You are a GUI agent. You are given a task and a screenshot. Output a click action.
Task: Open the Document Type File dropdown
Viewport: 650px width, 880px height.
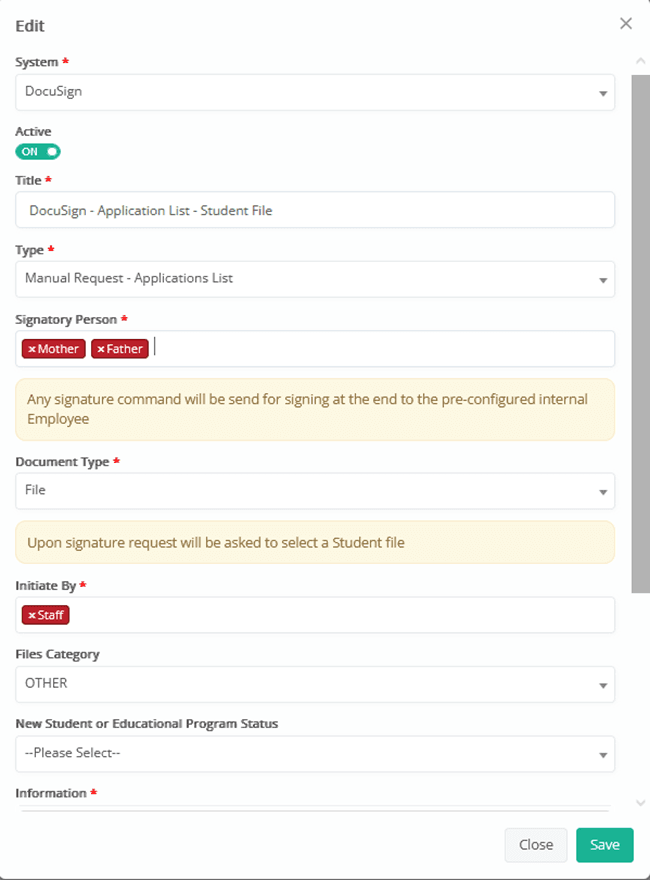pyautogui.click(x=315, y=491)
